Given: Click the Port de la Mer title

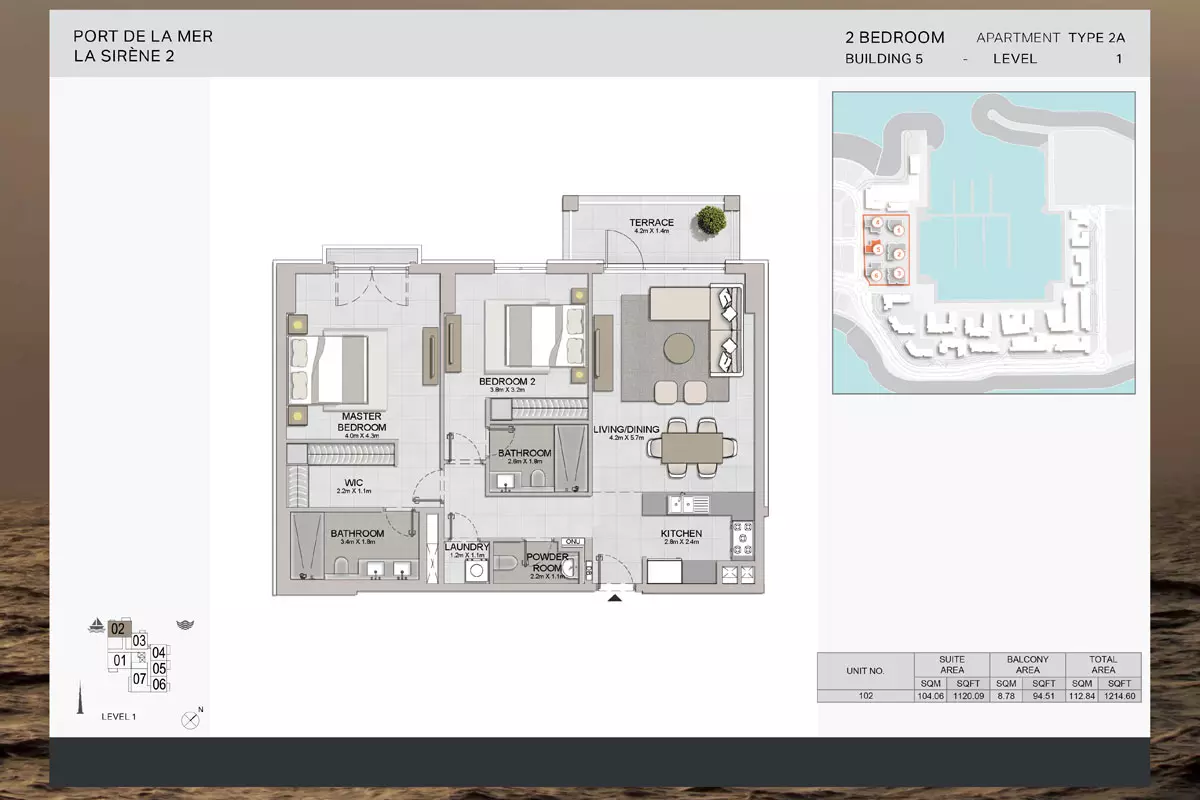Looking at the screenshot, I should coord(143,37).
